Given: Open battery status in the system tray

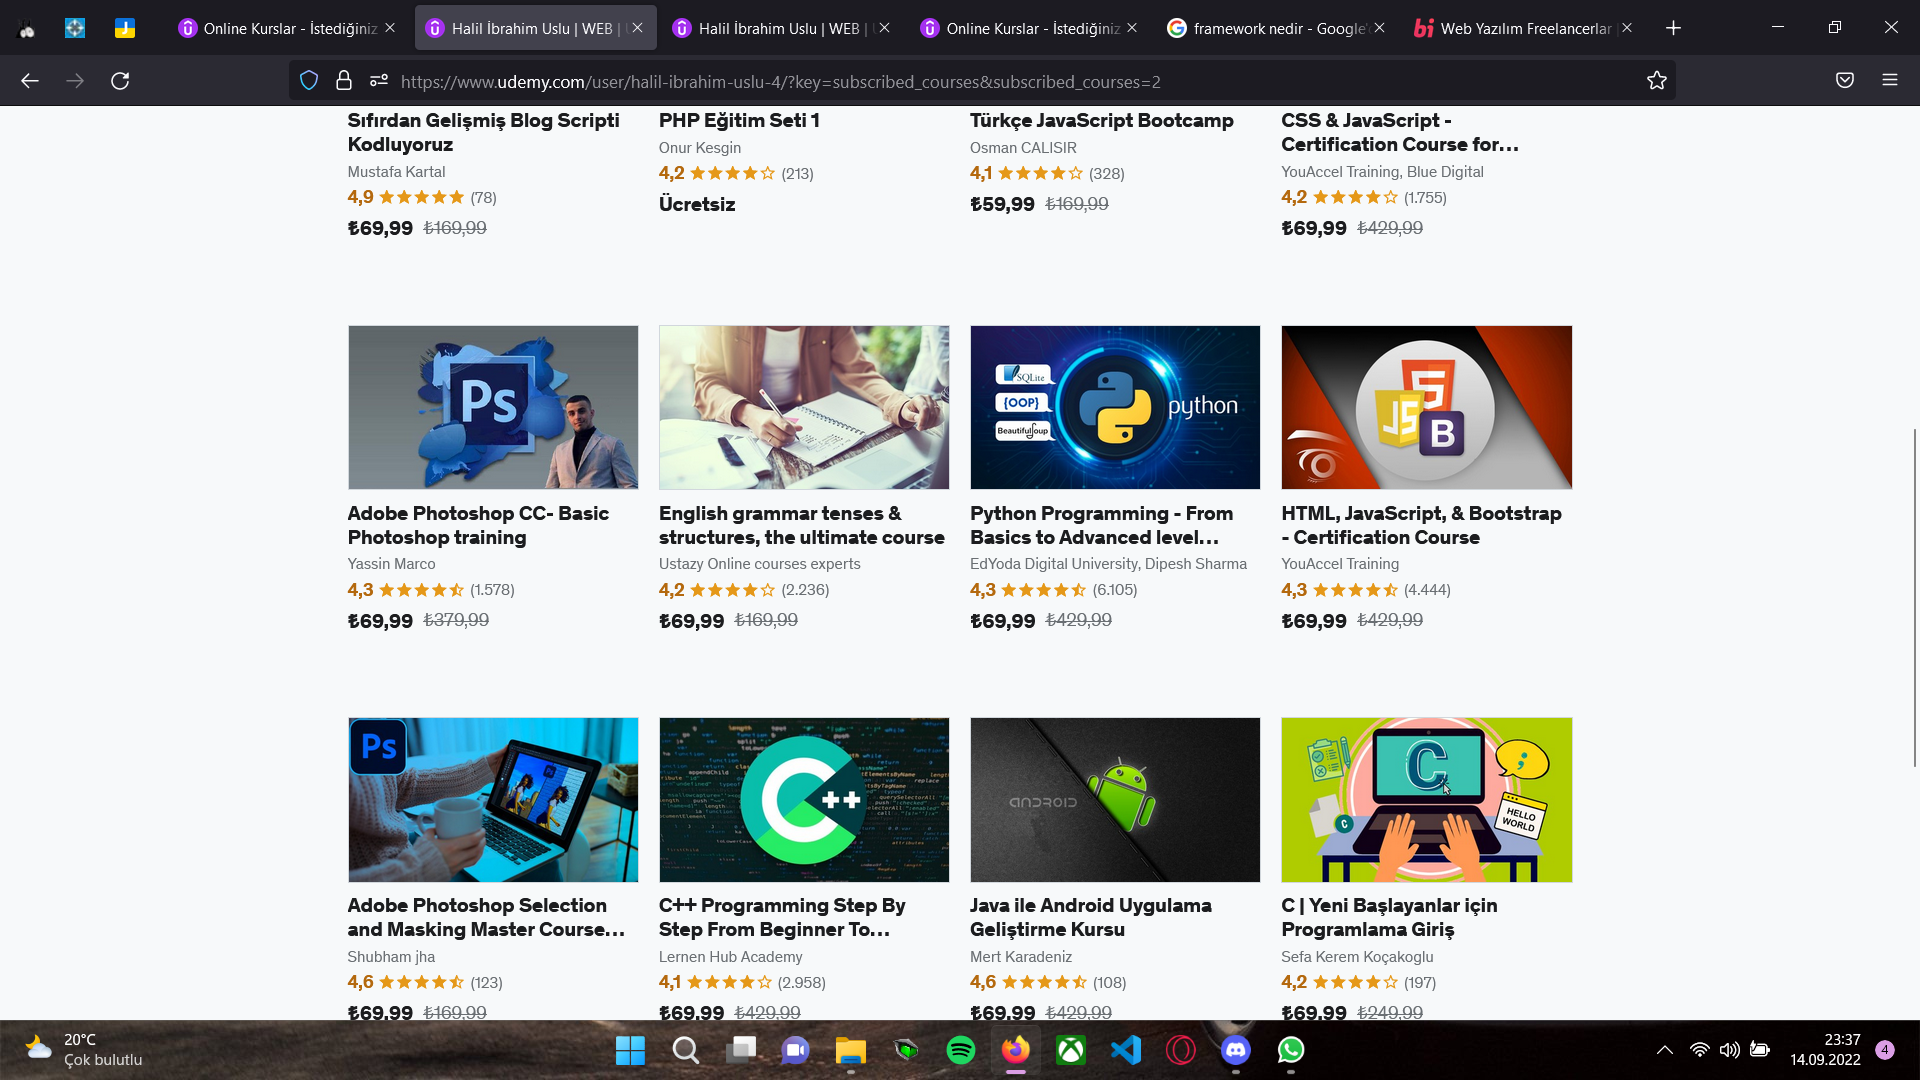Looking at the screenshot, I should click(1760, 1050).
